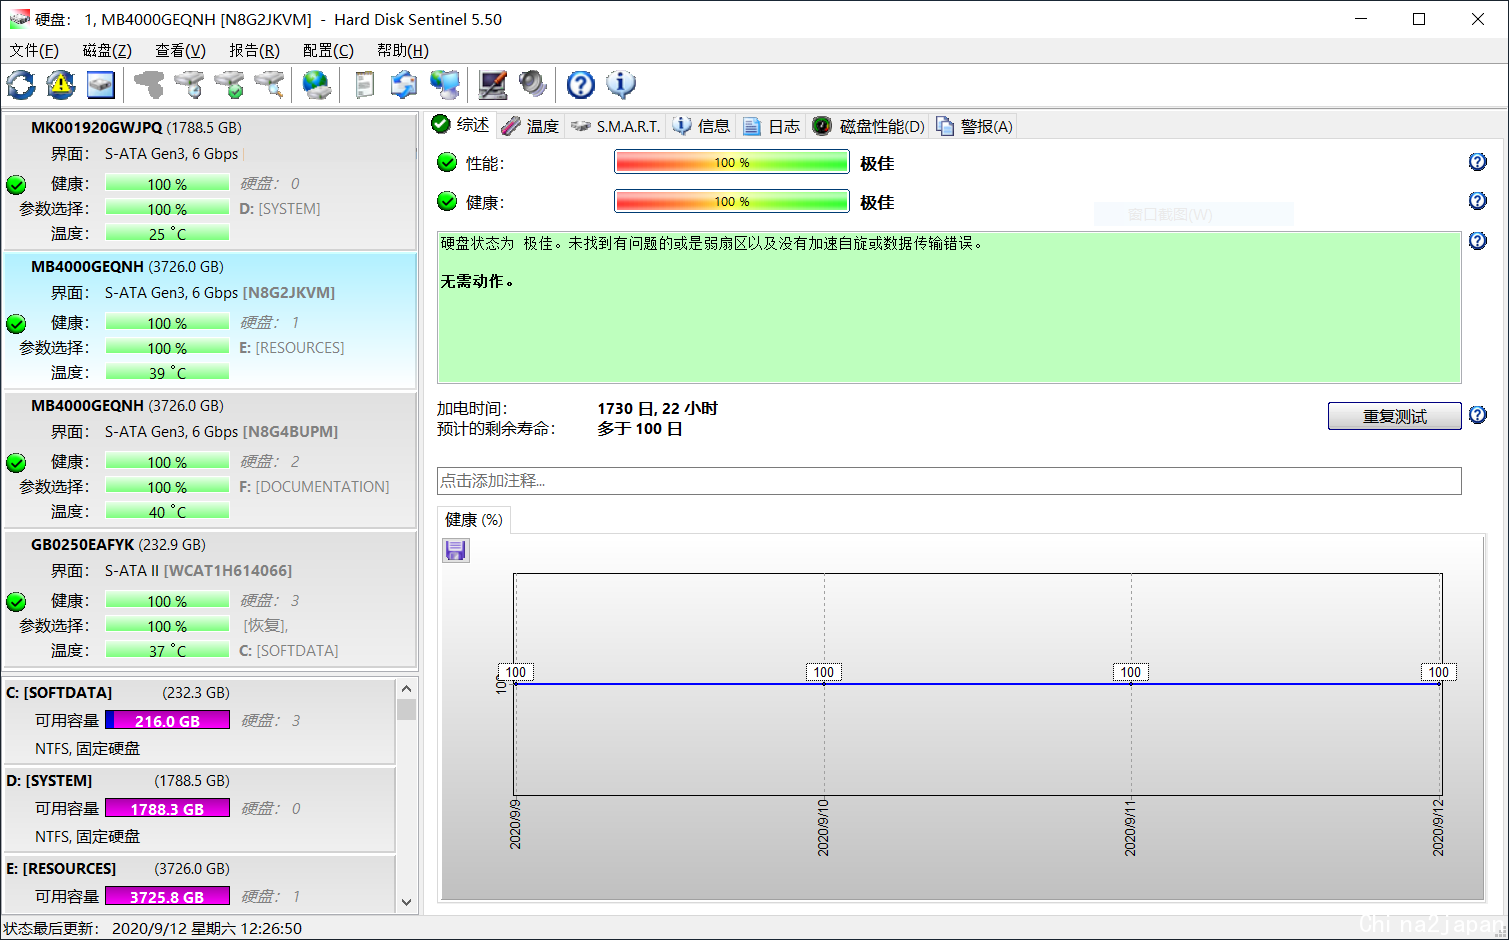Click the application icon in the title bar

19,19
